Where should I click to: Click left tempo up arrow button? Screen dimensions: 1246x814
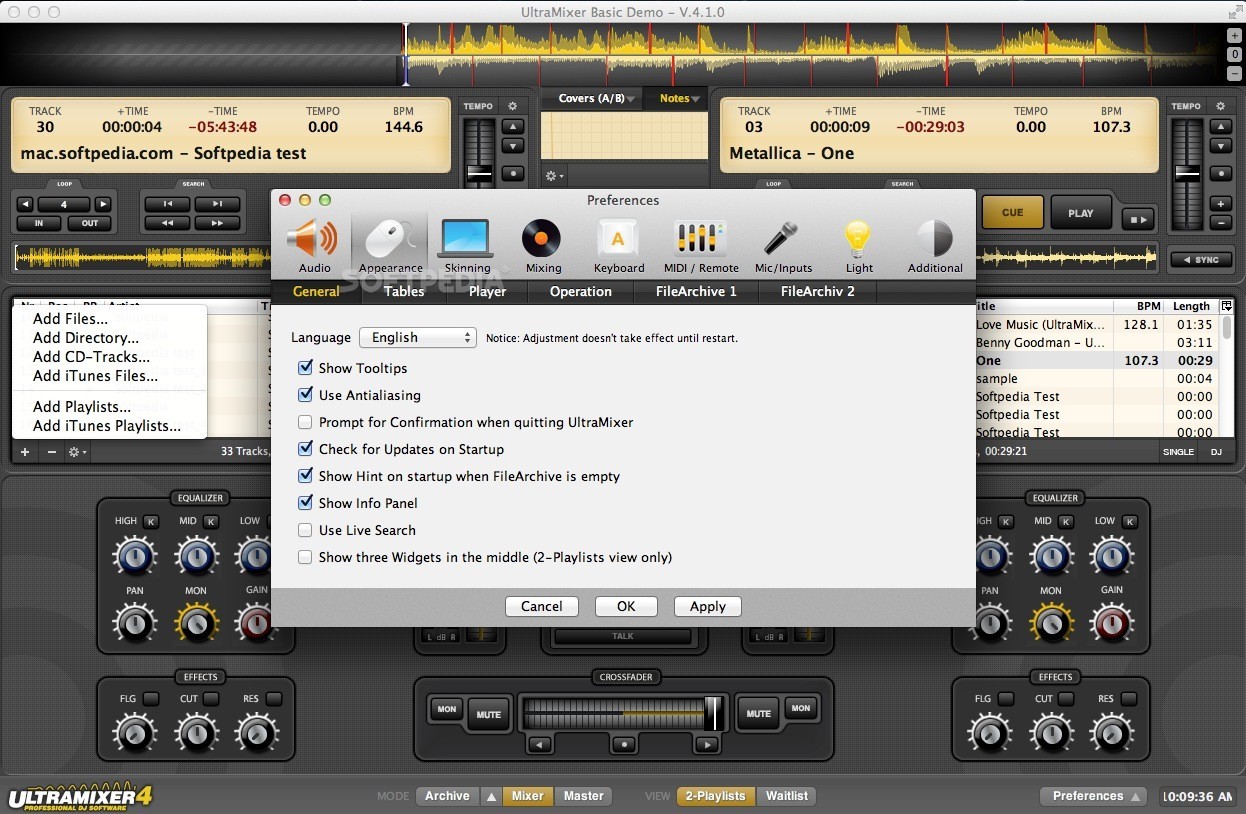(x=512, y=127)
